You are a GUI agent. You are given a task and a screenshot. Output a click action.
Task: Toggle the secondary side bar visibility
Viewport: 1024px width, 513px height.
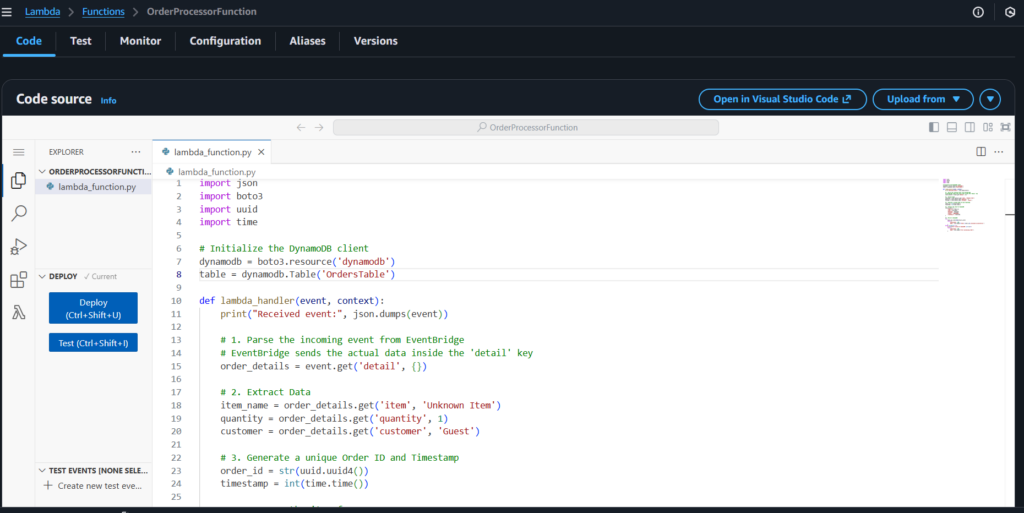[x=970, y=127]
